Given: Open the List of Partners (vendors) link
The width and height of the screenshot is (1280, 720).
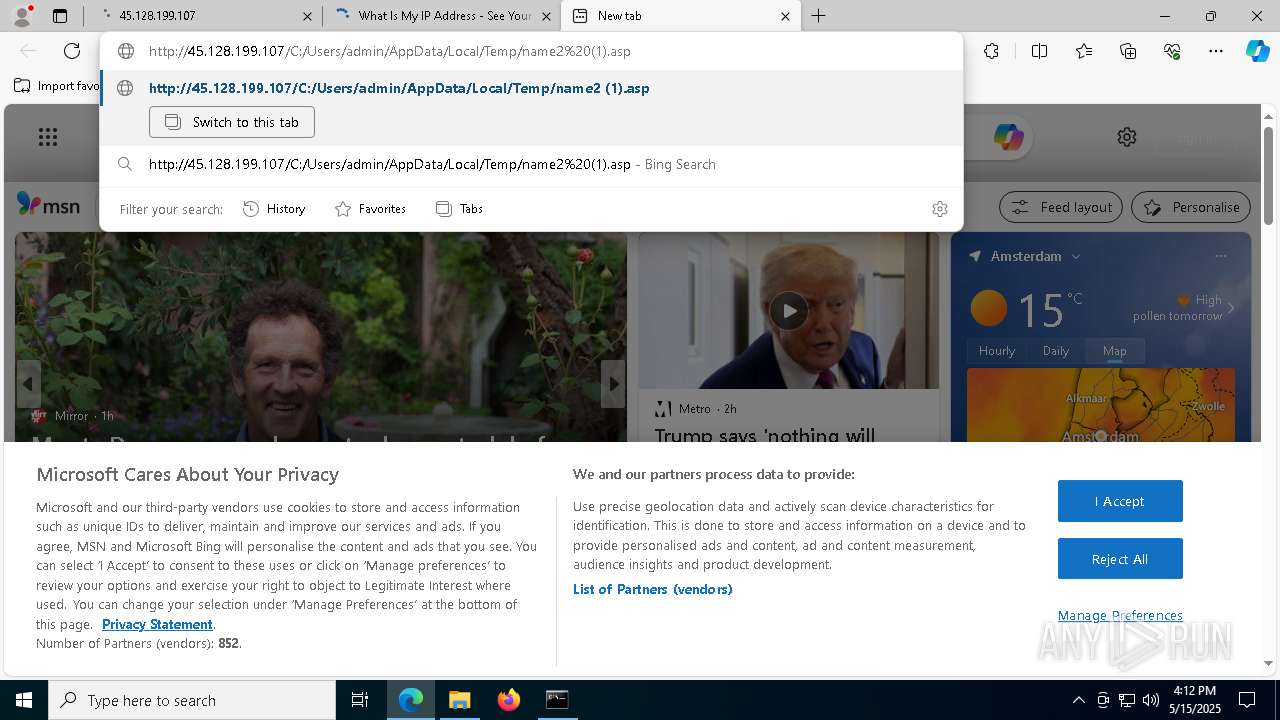Looking at the screenshot, I should [653, 589].
